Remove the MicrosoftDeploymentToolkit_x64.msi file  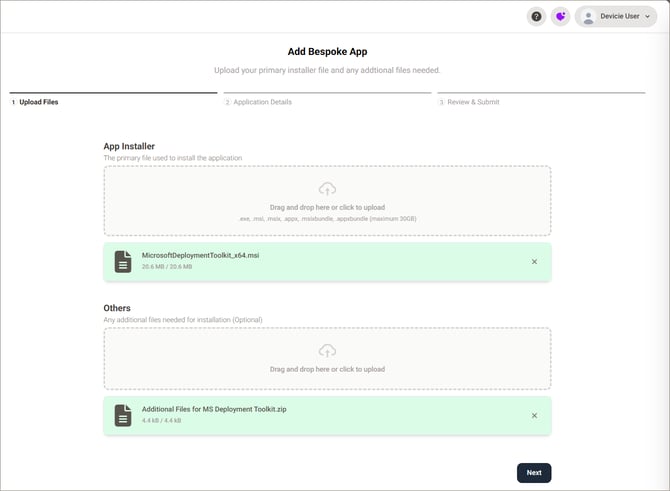pyautogui.click(x=534, y=262)
